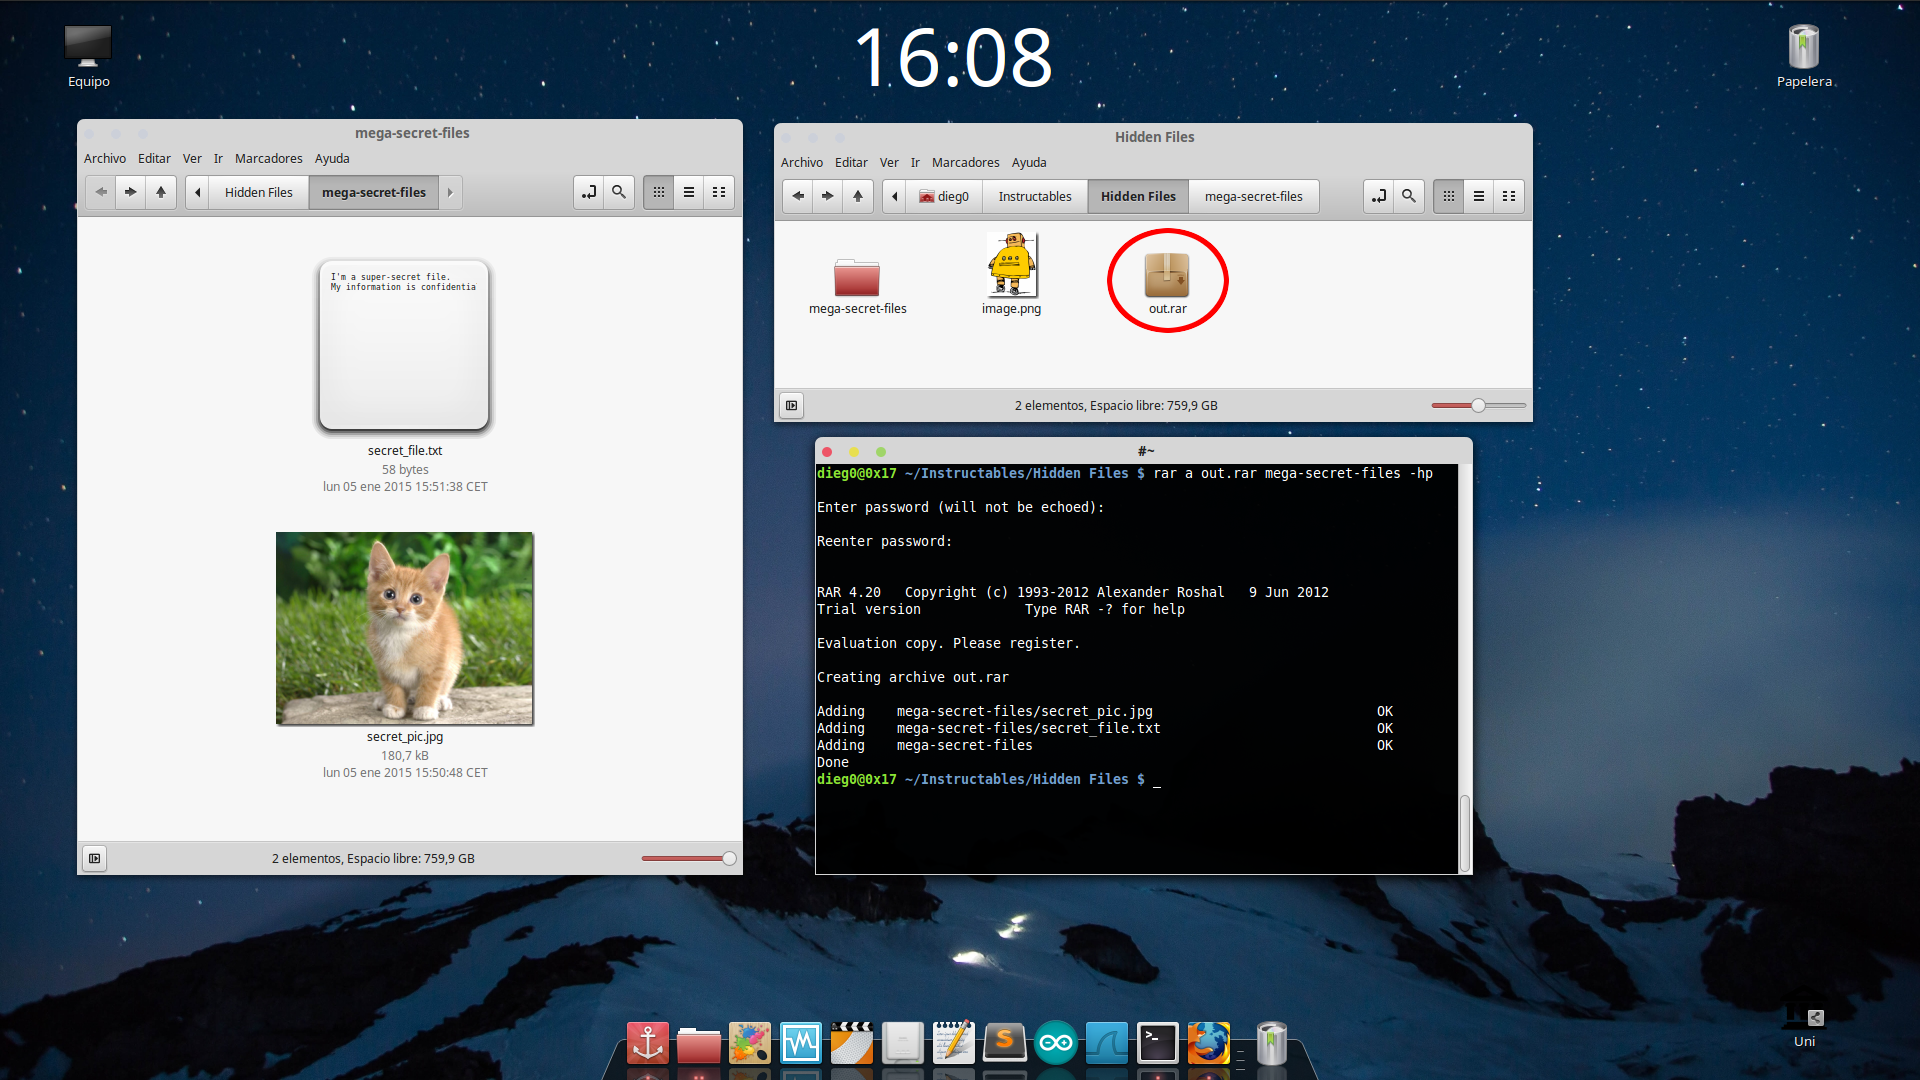Open Terminal from dock
This screenshot has height=1080, width=1920.
click(1158, 1043)
